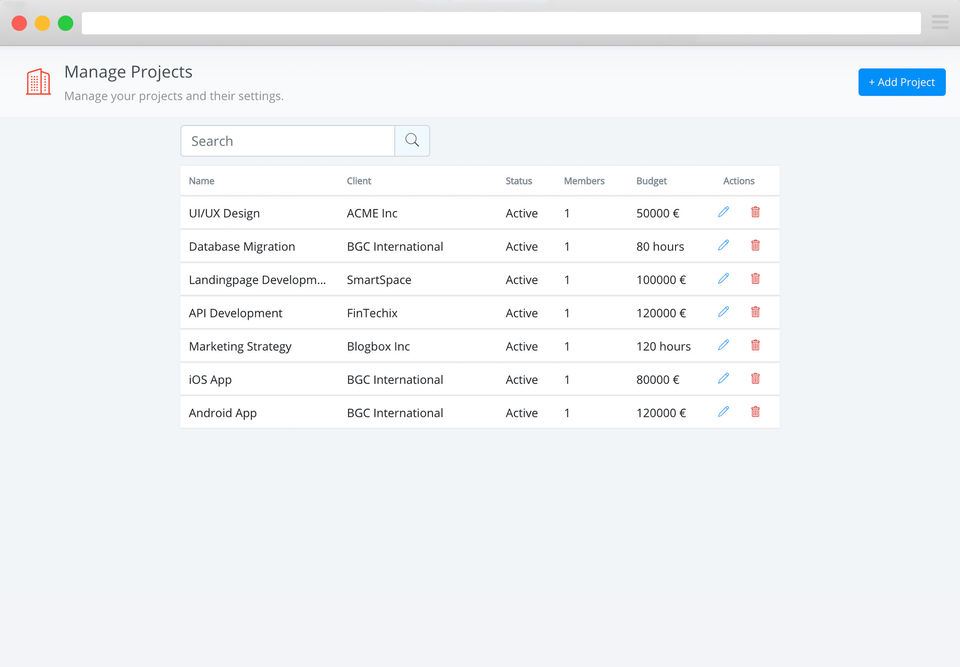Edit the iOS App project
Screen dimensions: 960x667
(x=723, y=378)
